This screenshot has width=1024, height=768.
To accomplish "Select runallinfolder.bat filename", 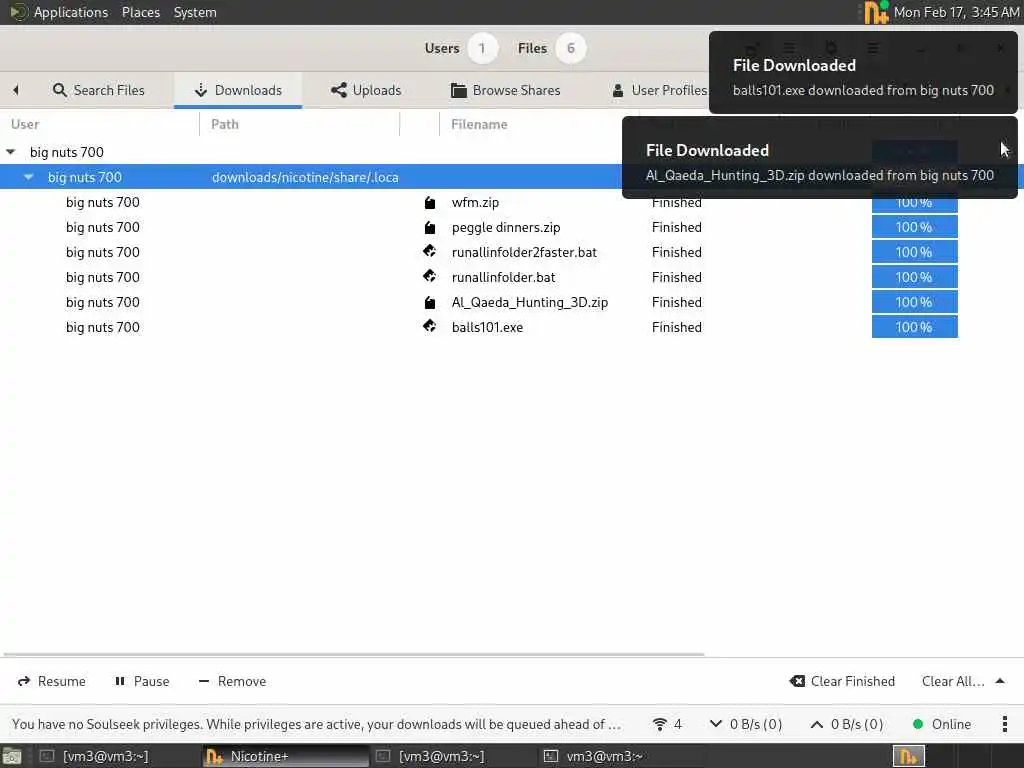I will click(x=504, y=277).
